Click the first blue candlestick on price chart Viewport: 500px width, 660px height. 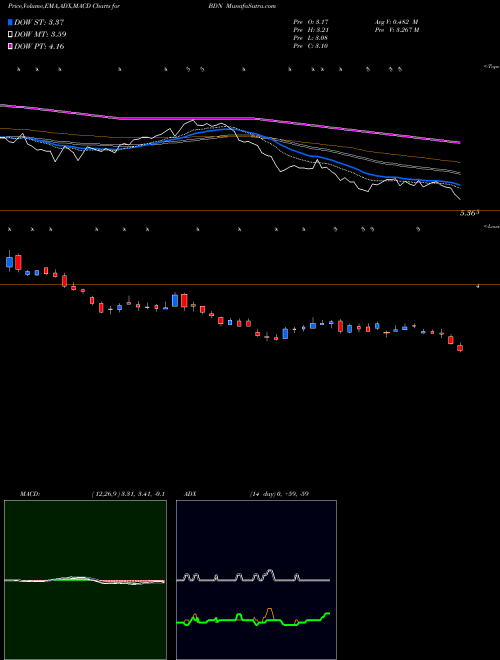(9, 261)
